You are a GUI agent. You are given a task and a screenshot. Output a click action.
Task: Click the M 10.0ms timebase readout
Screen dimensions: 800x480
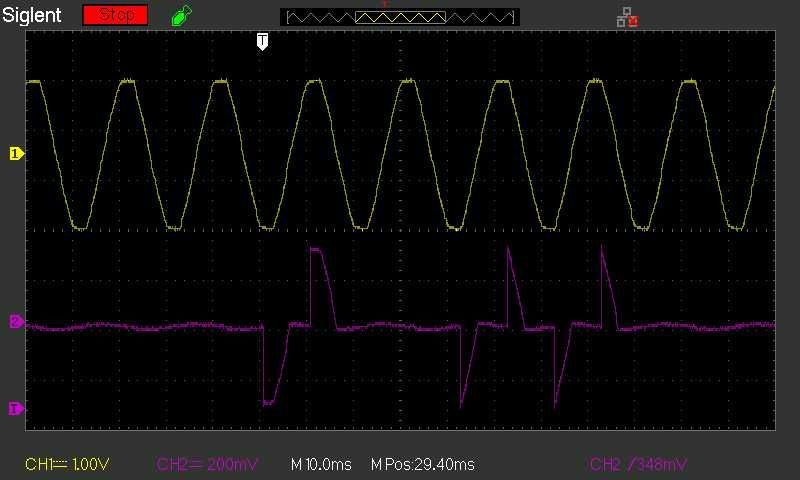click(x=321, y=464)
